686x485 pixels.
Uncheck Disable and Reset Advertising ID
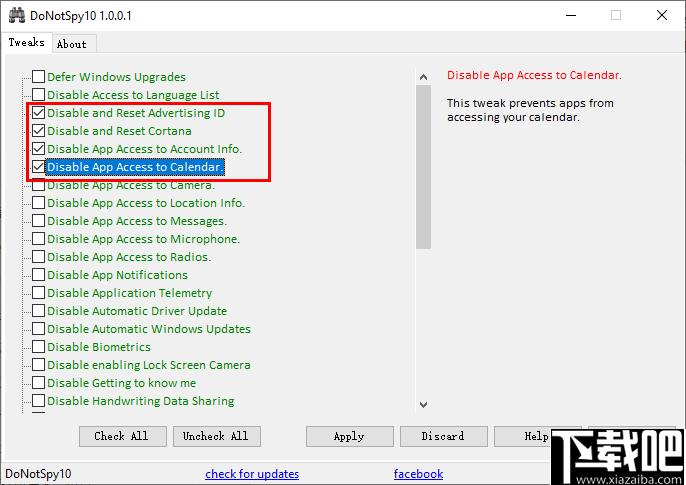[x=38, y=112]
